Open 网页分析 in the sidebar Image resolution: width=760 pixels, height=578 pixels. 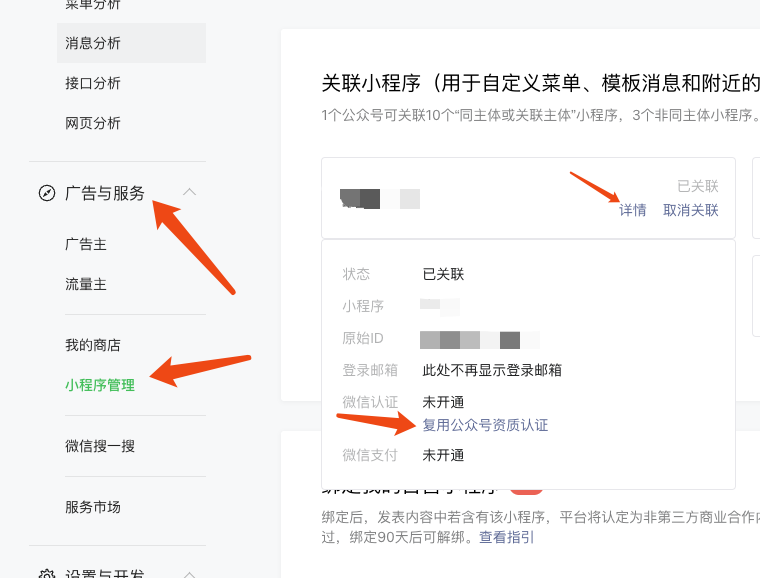(93, 123)
